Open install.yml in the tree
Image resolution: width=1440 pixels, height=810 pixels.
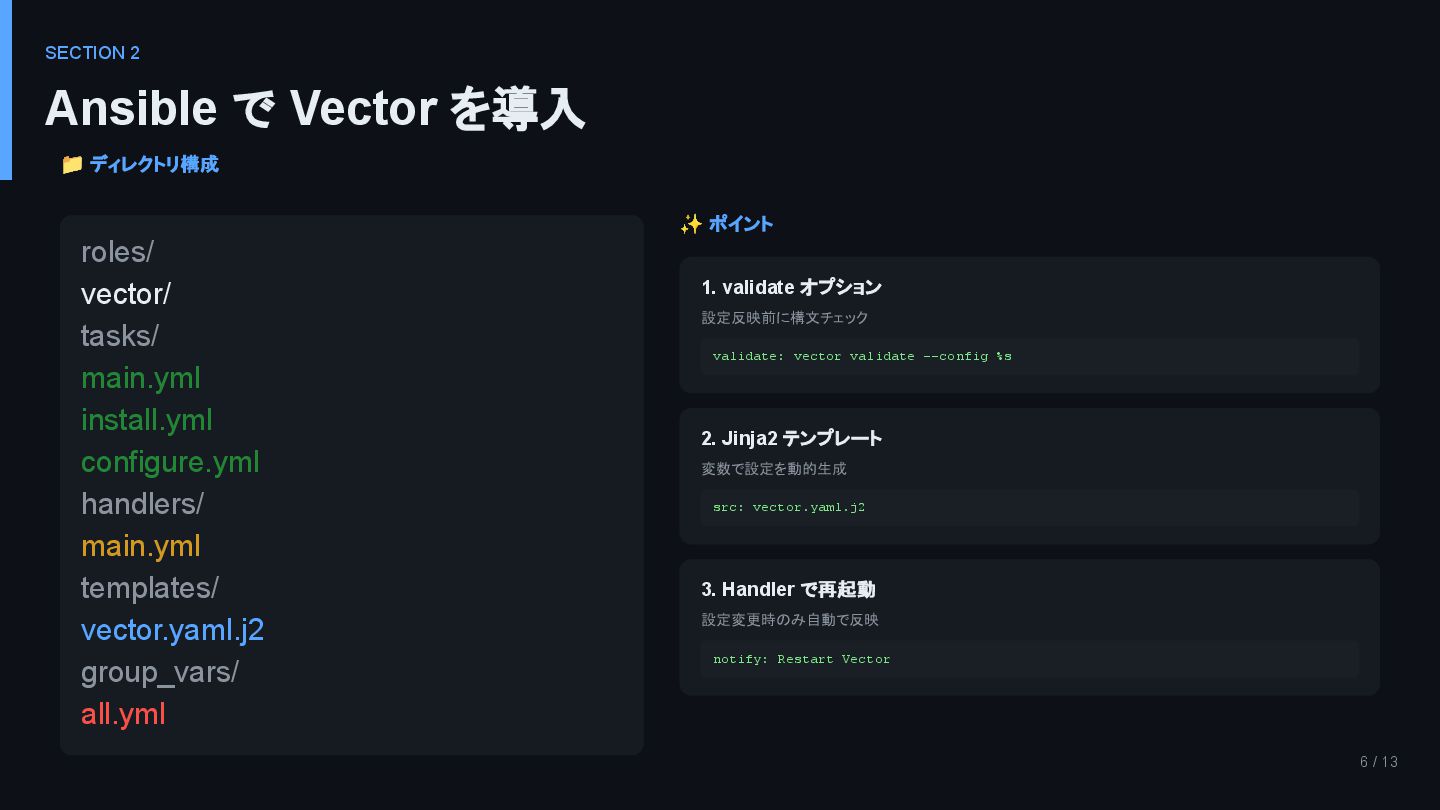(x=147, y=420)
